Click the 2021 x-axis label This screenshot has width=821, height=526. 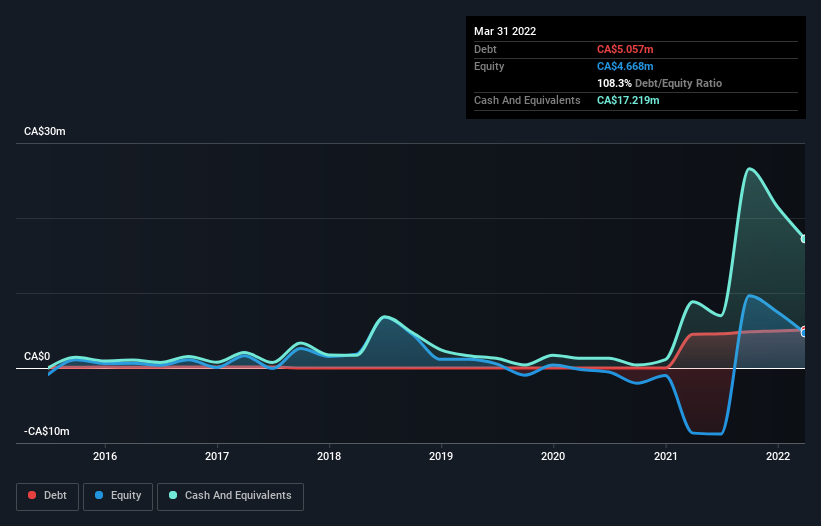click(x=665, y=456)
